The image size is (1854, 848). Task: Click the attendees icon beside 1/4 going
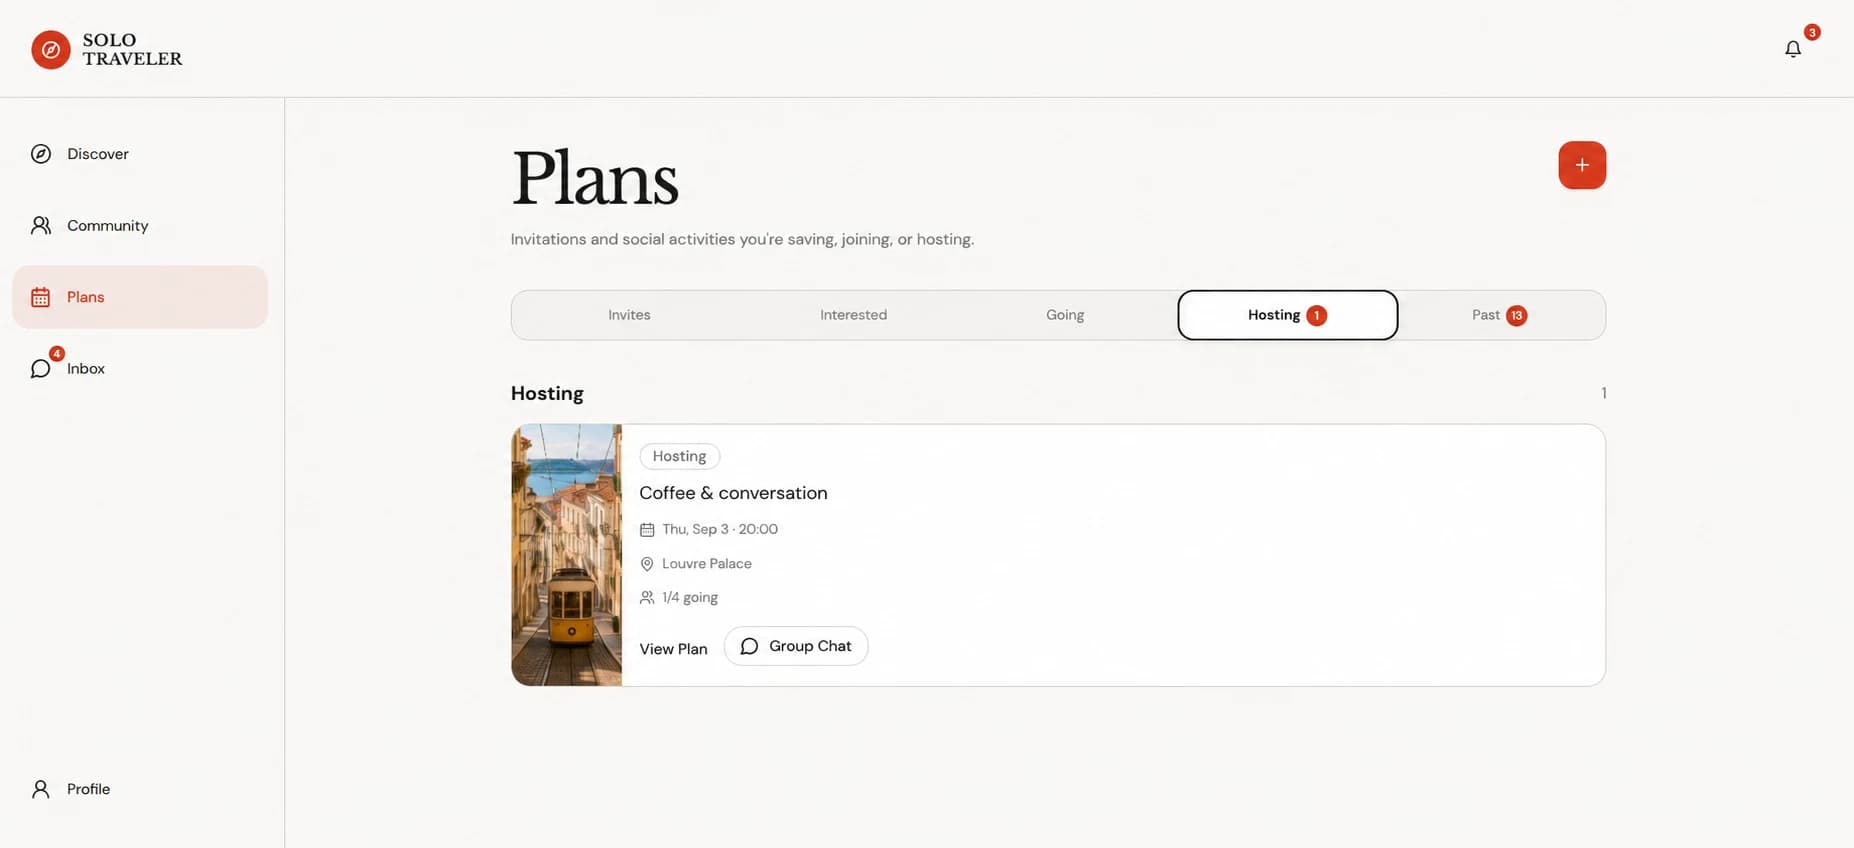pos(647,598)
